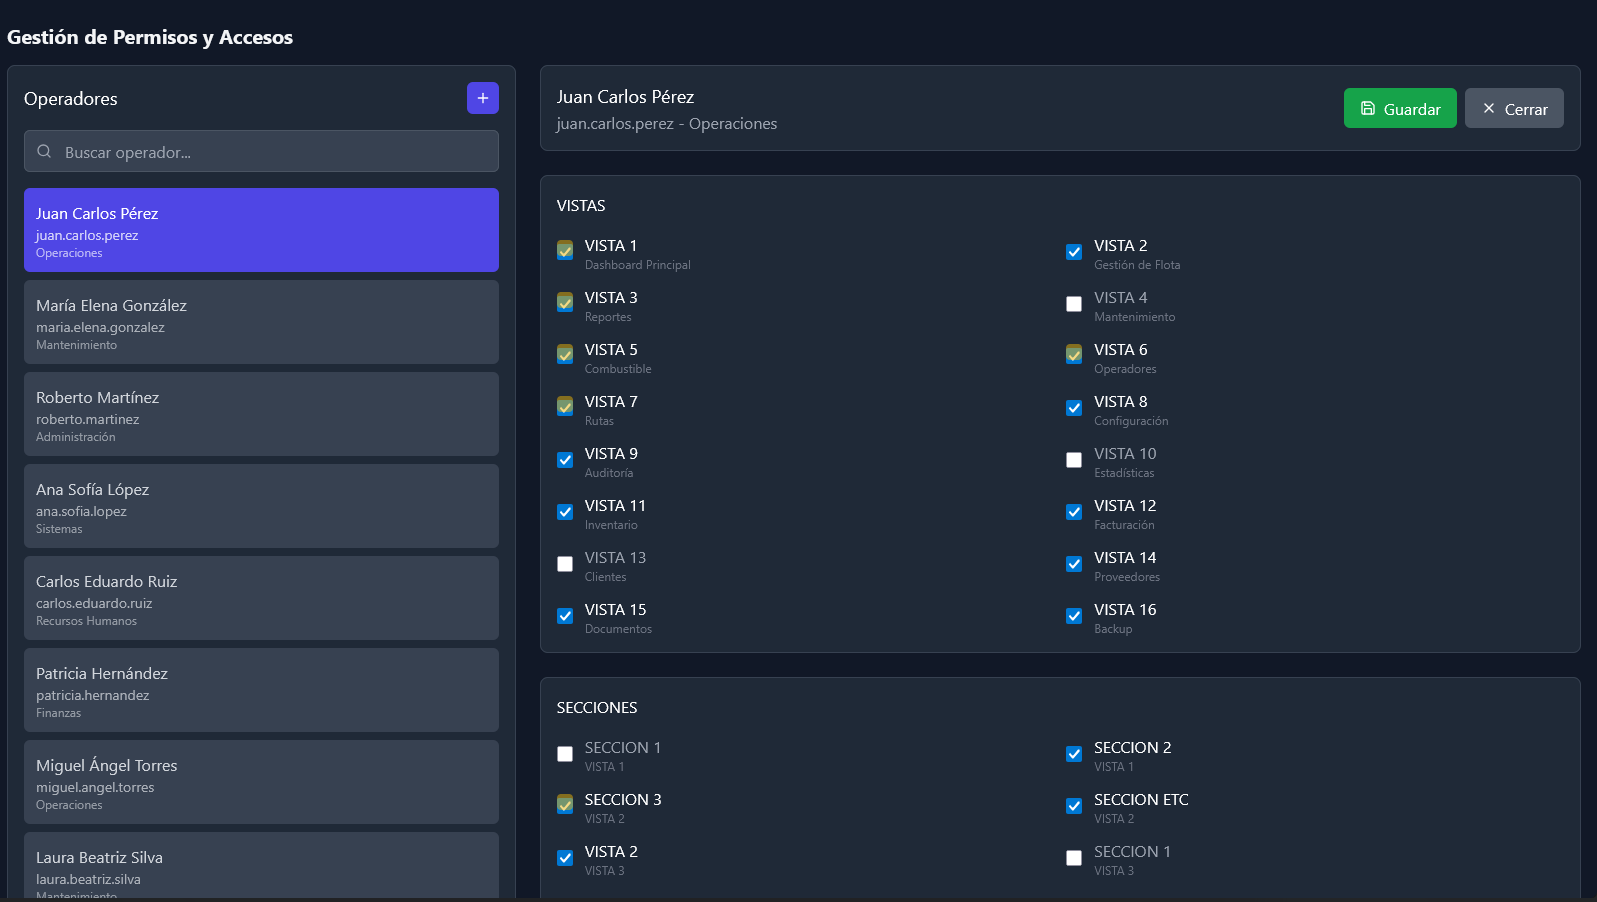This screenshot has height=902, width=1597.
Task: Uncheck VISTA 12 Facturación
Action: tap(1074, 512)
